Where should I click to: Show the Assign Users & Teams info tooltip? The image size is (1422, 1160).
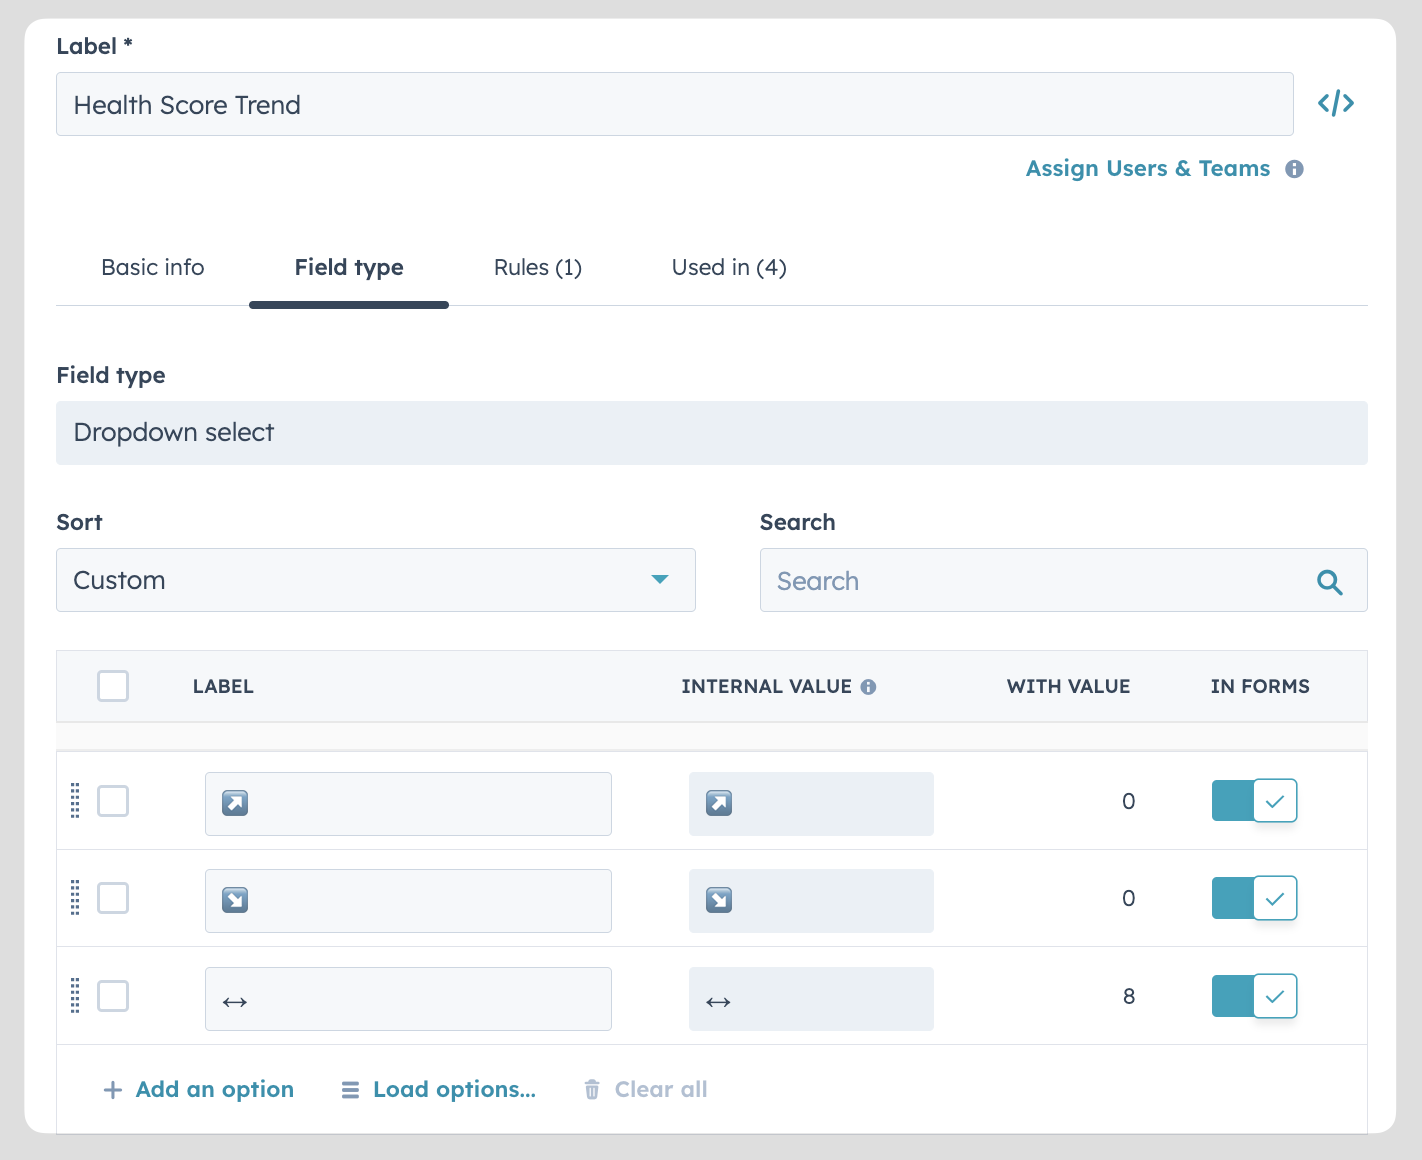coord(1294,169)
